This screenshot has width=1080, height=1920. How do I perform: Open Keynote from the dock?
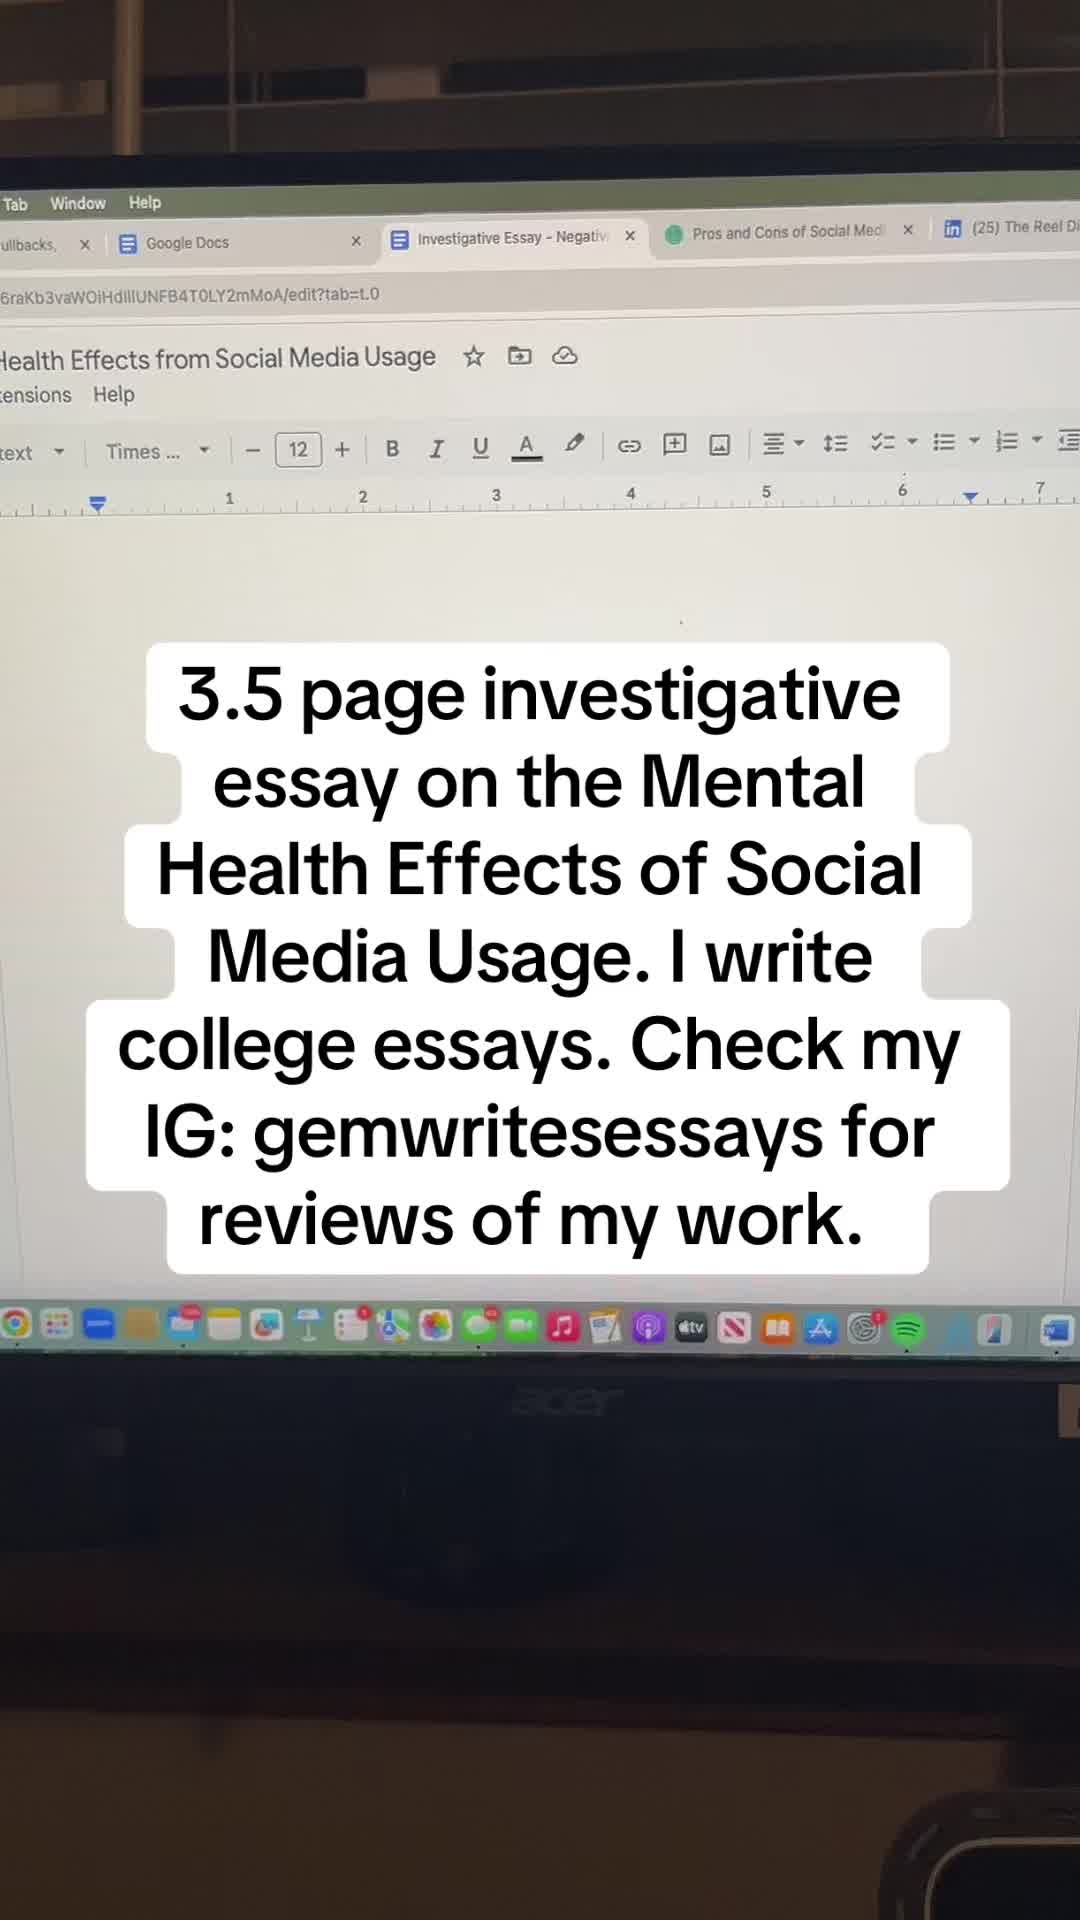[308, 1326]
